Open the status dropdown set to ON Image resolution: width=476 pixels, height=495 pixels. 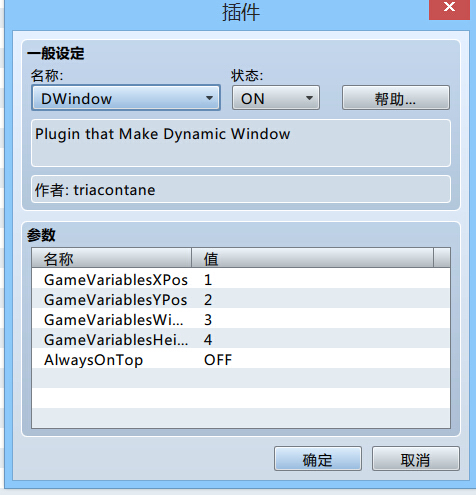pyautogui.click(x=276, y=98)
